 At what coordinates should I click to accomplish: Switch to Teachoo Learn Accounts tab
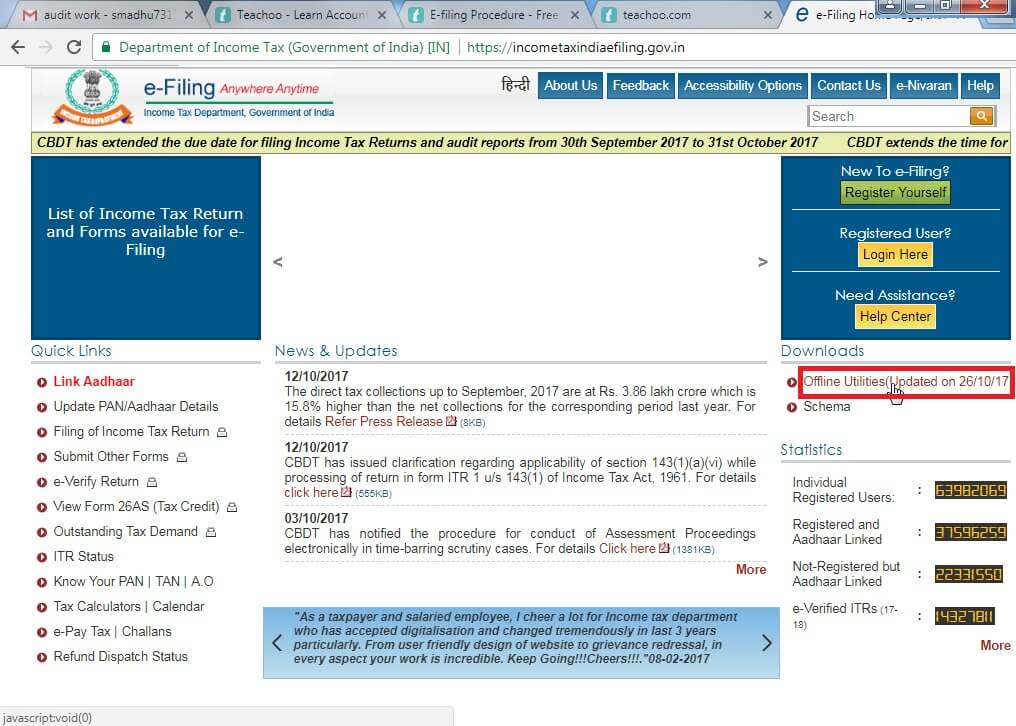(x=301, y=15)
